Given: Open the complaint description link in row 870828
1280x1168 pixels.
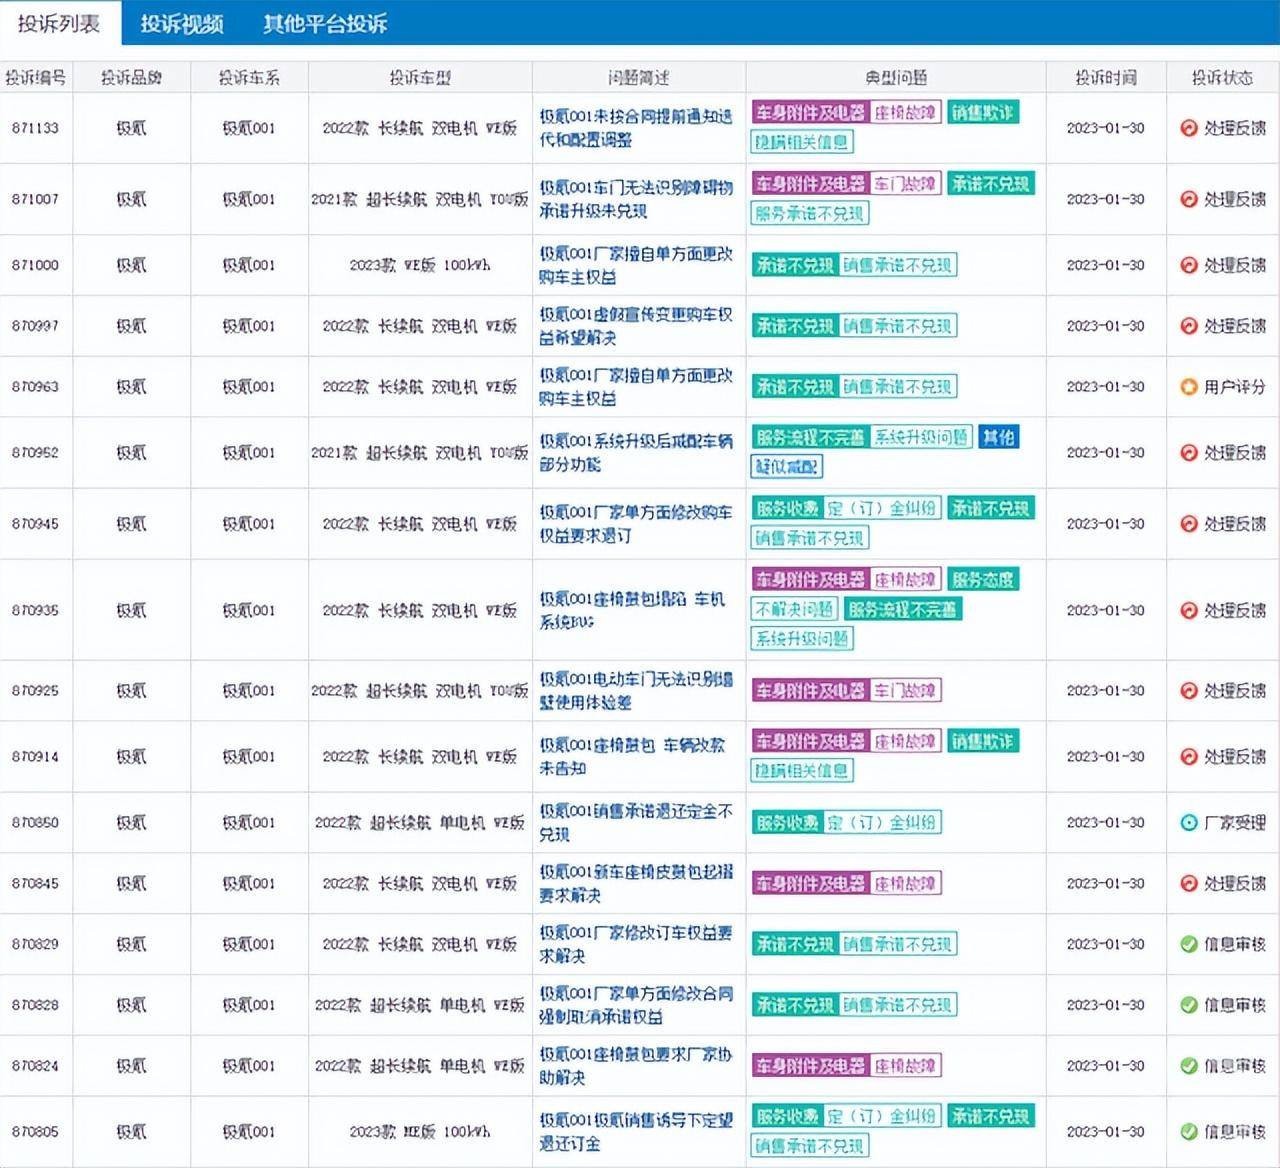Looking at the screenshot, I should click(636, 1005).
